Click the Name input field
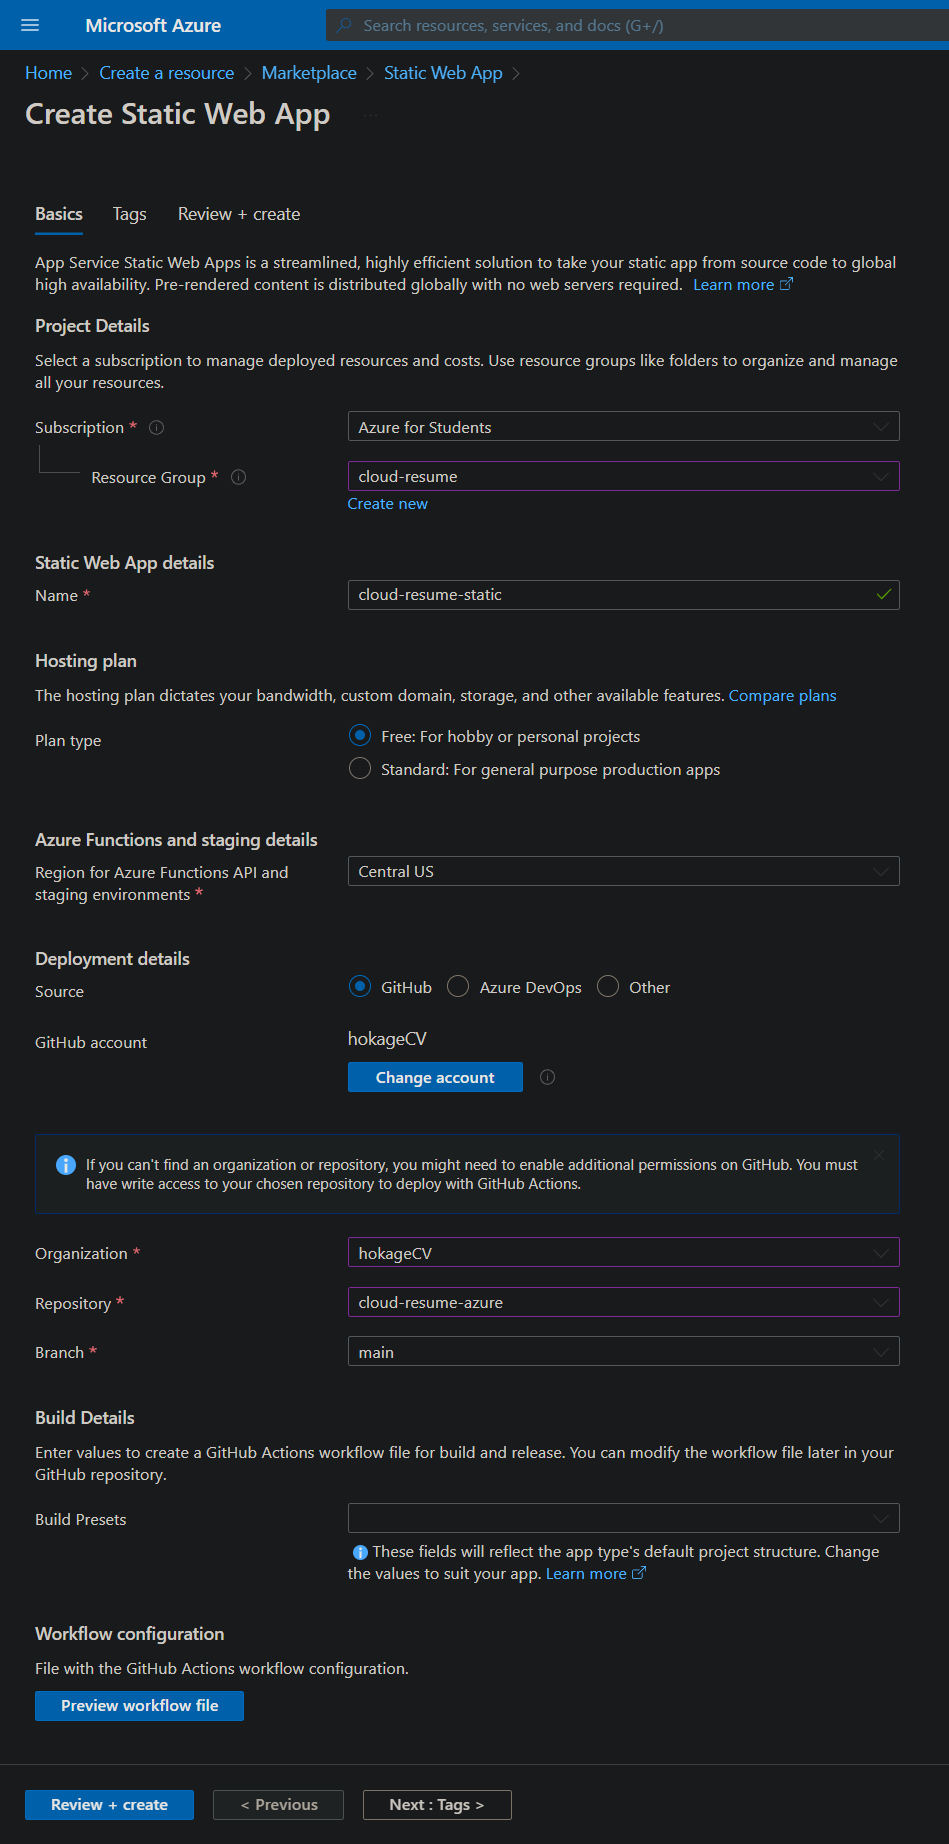This screenshot has width=949, height=1844. tap(623, 595)
